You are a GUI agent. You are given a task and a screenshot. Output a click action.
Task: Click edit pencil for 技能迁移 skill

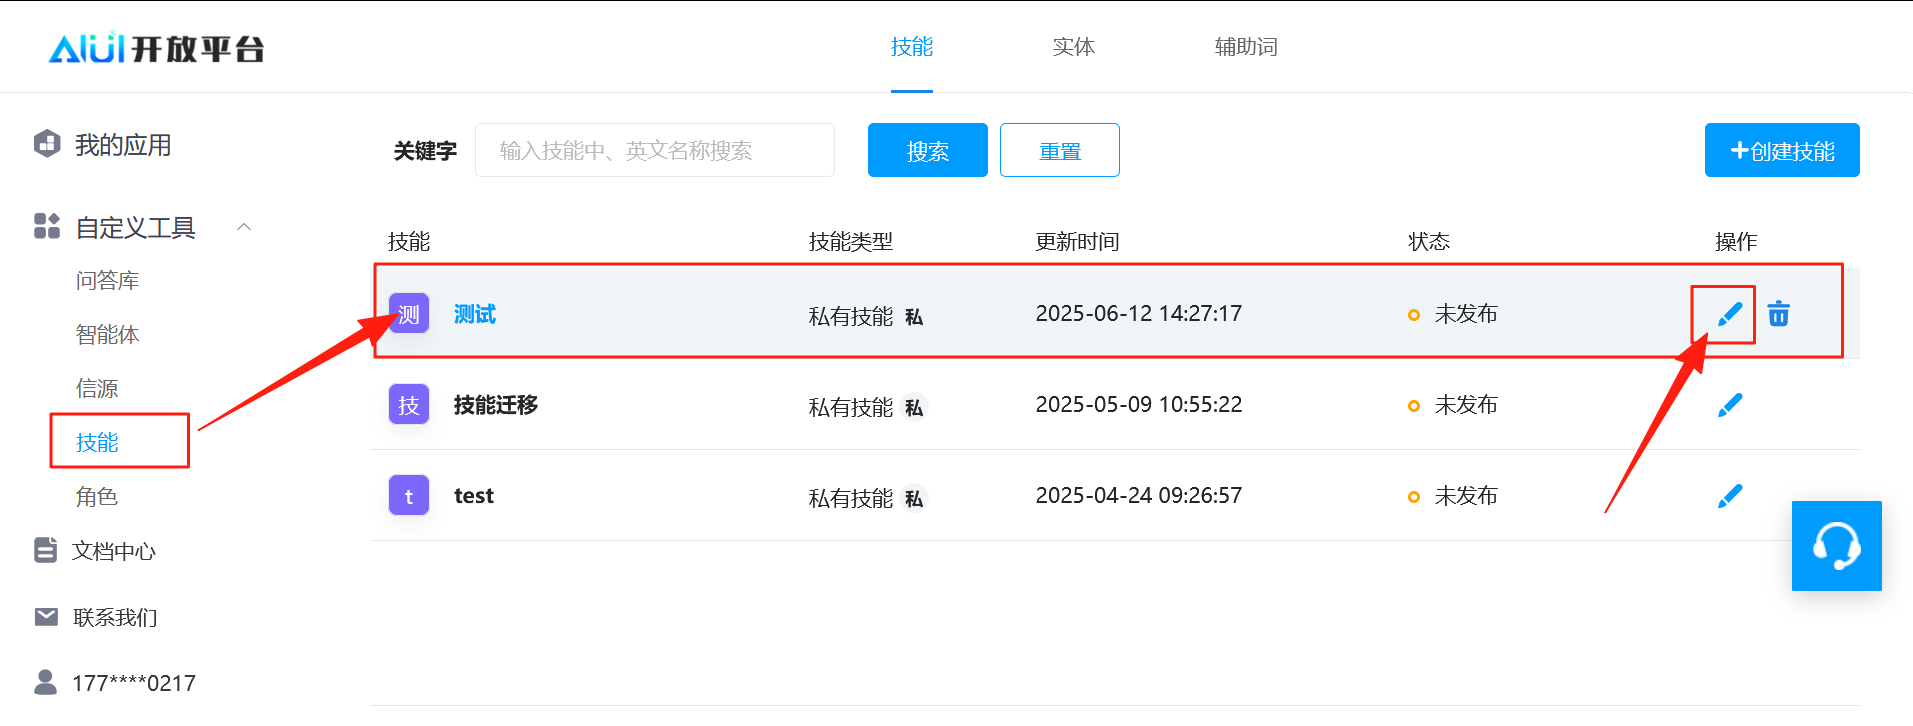[1729, 405]
